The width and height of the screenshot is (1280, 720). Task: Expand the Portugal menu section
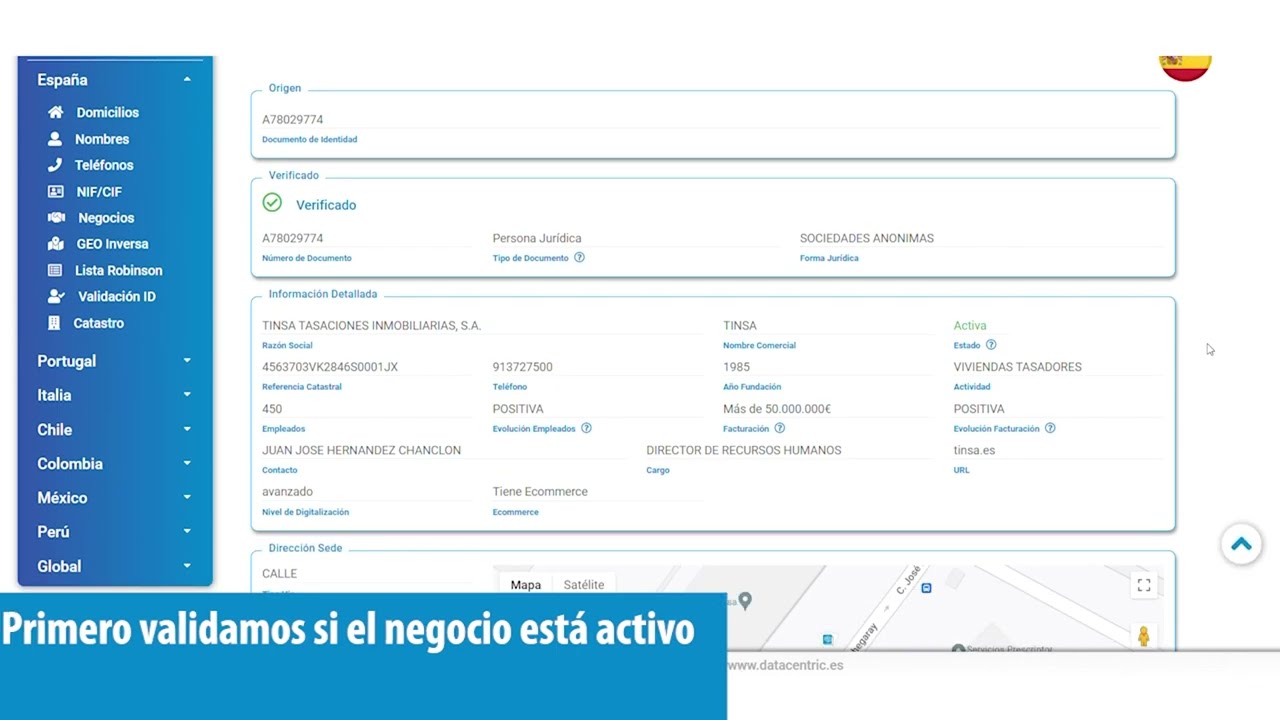point(187,361)
